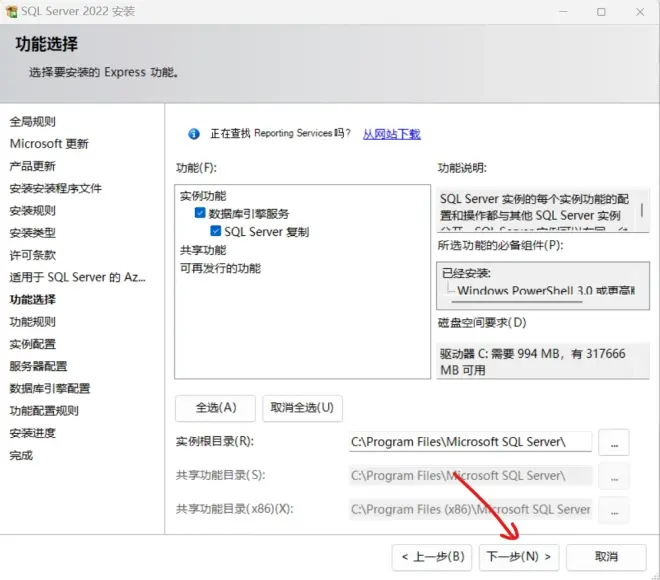Screen dimensions: 660x580
Task: Select the 实例配置 step
Action: [x=32, y=344]
